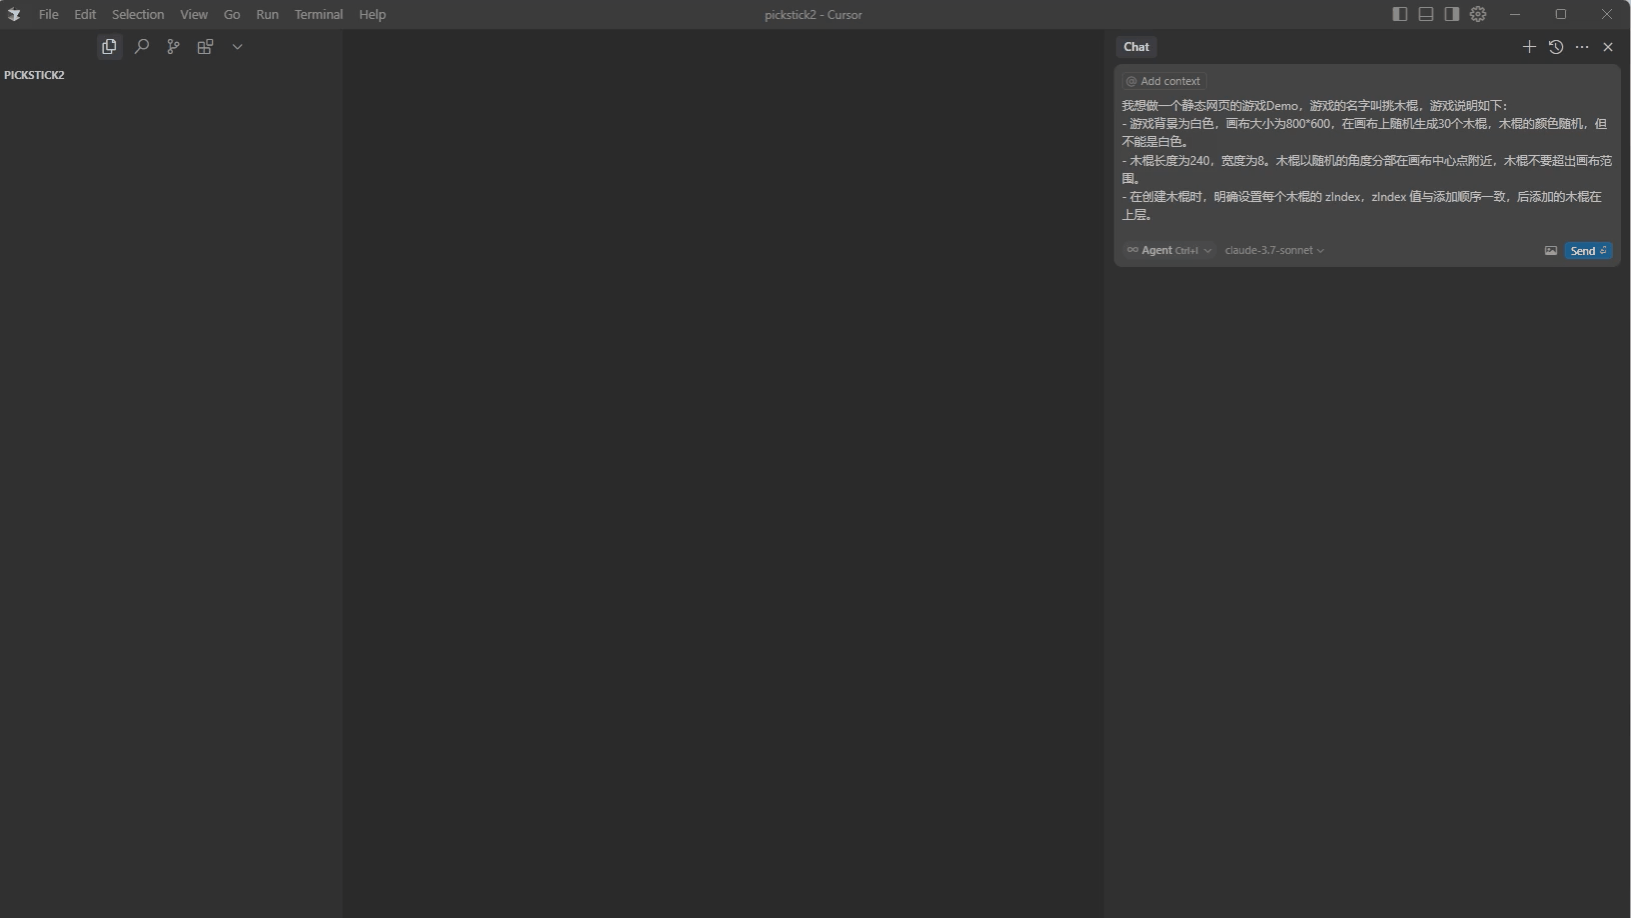Click the Add context button
The width and height of the screenshot is (1631, 918).
point(1164,81)
